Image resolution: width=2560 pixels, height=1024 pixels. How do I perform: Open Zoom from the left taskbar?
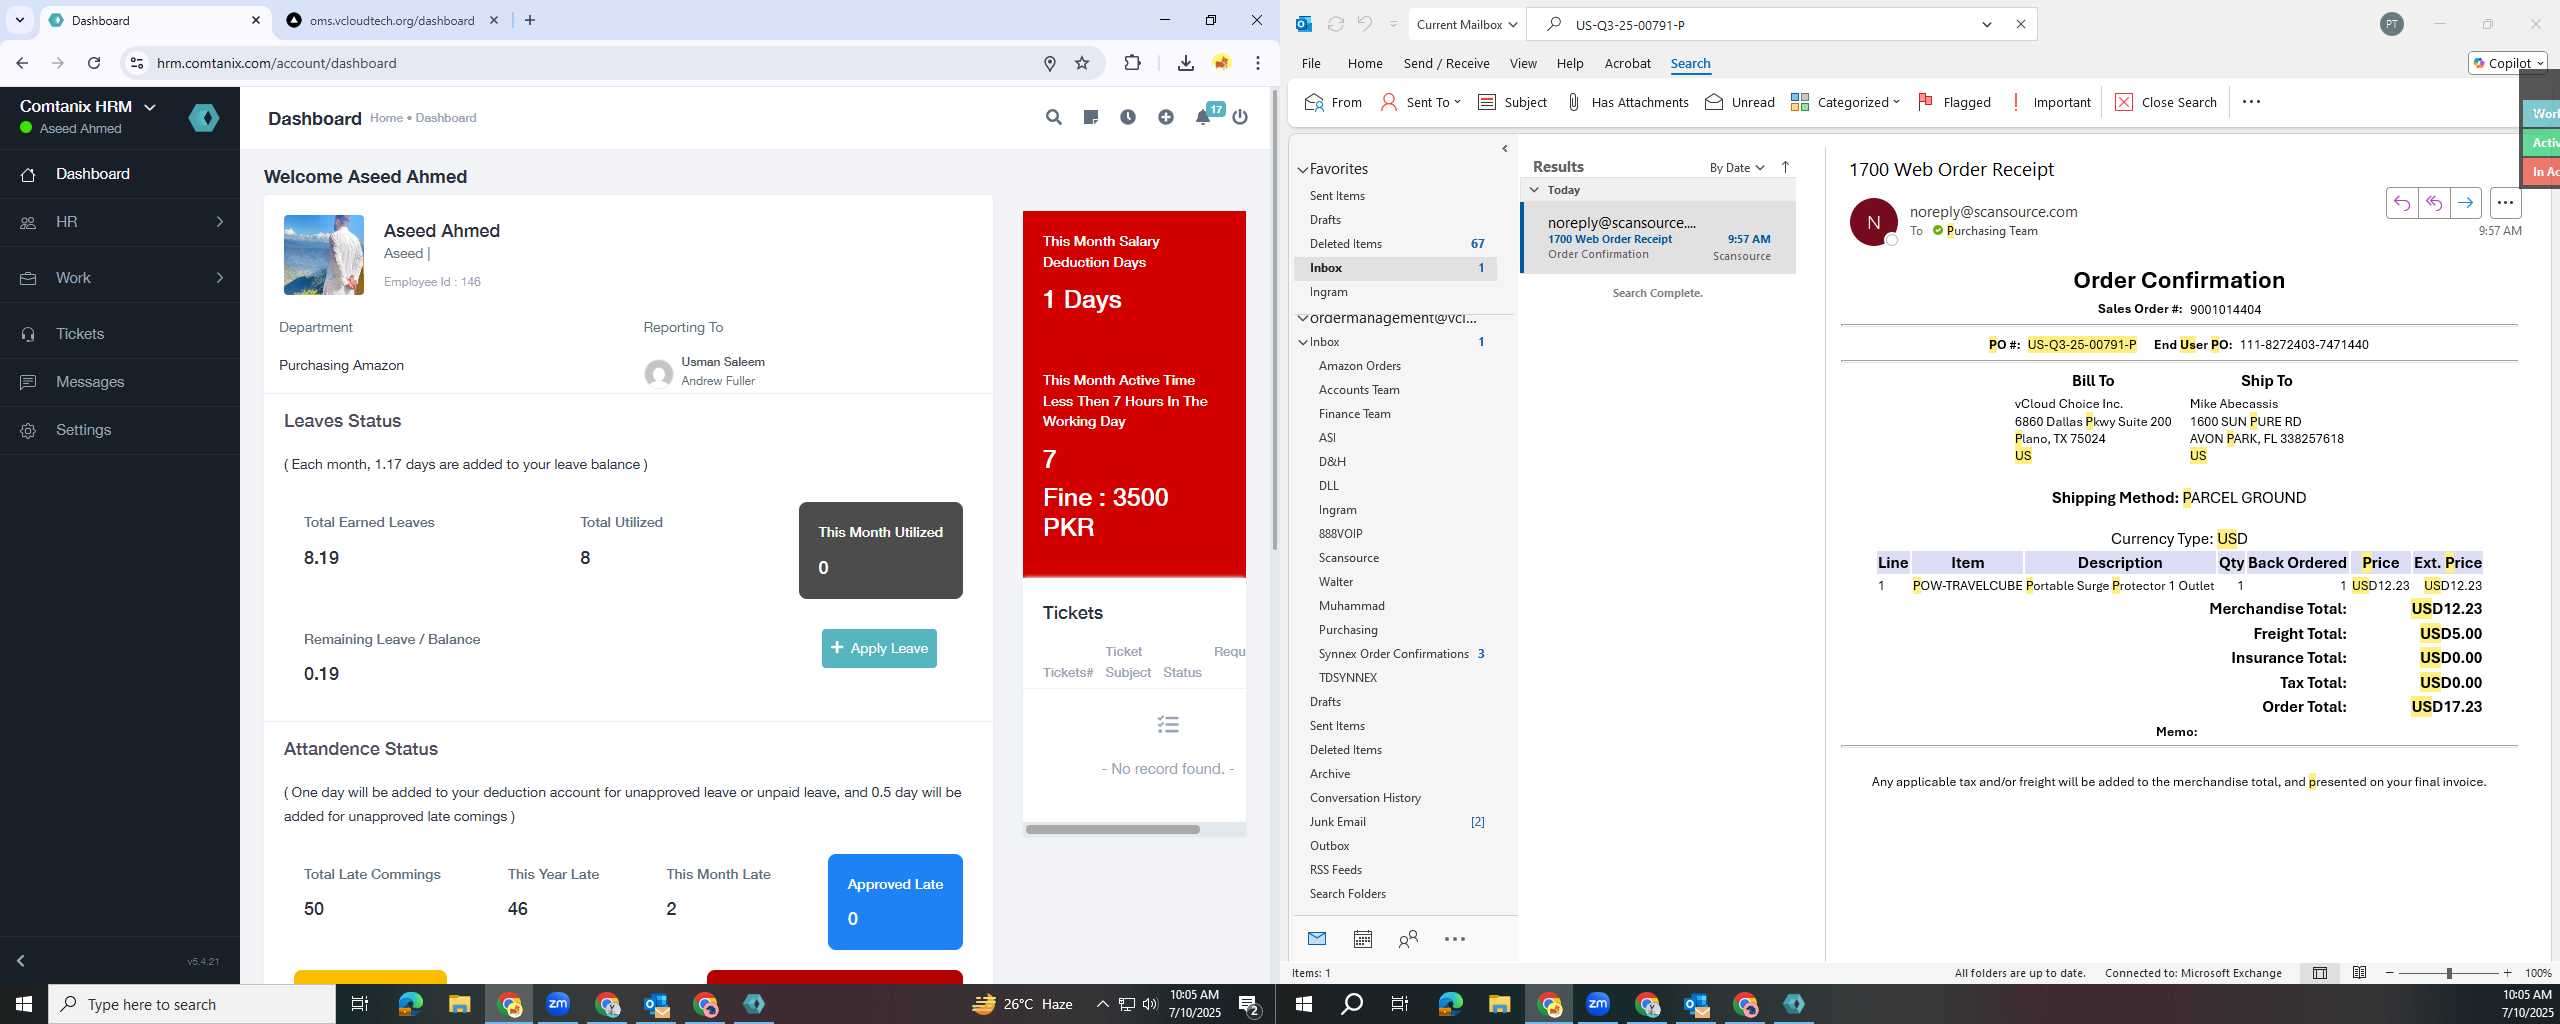(557, 1004)
